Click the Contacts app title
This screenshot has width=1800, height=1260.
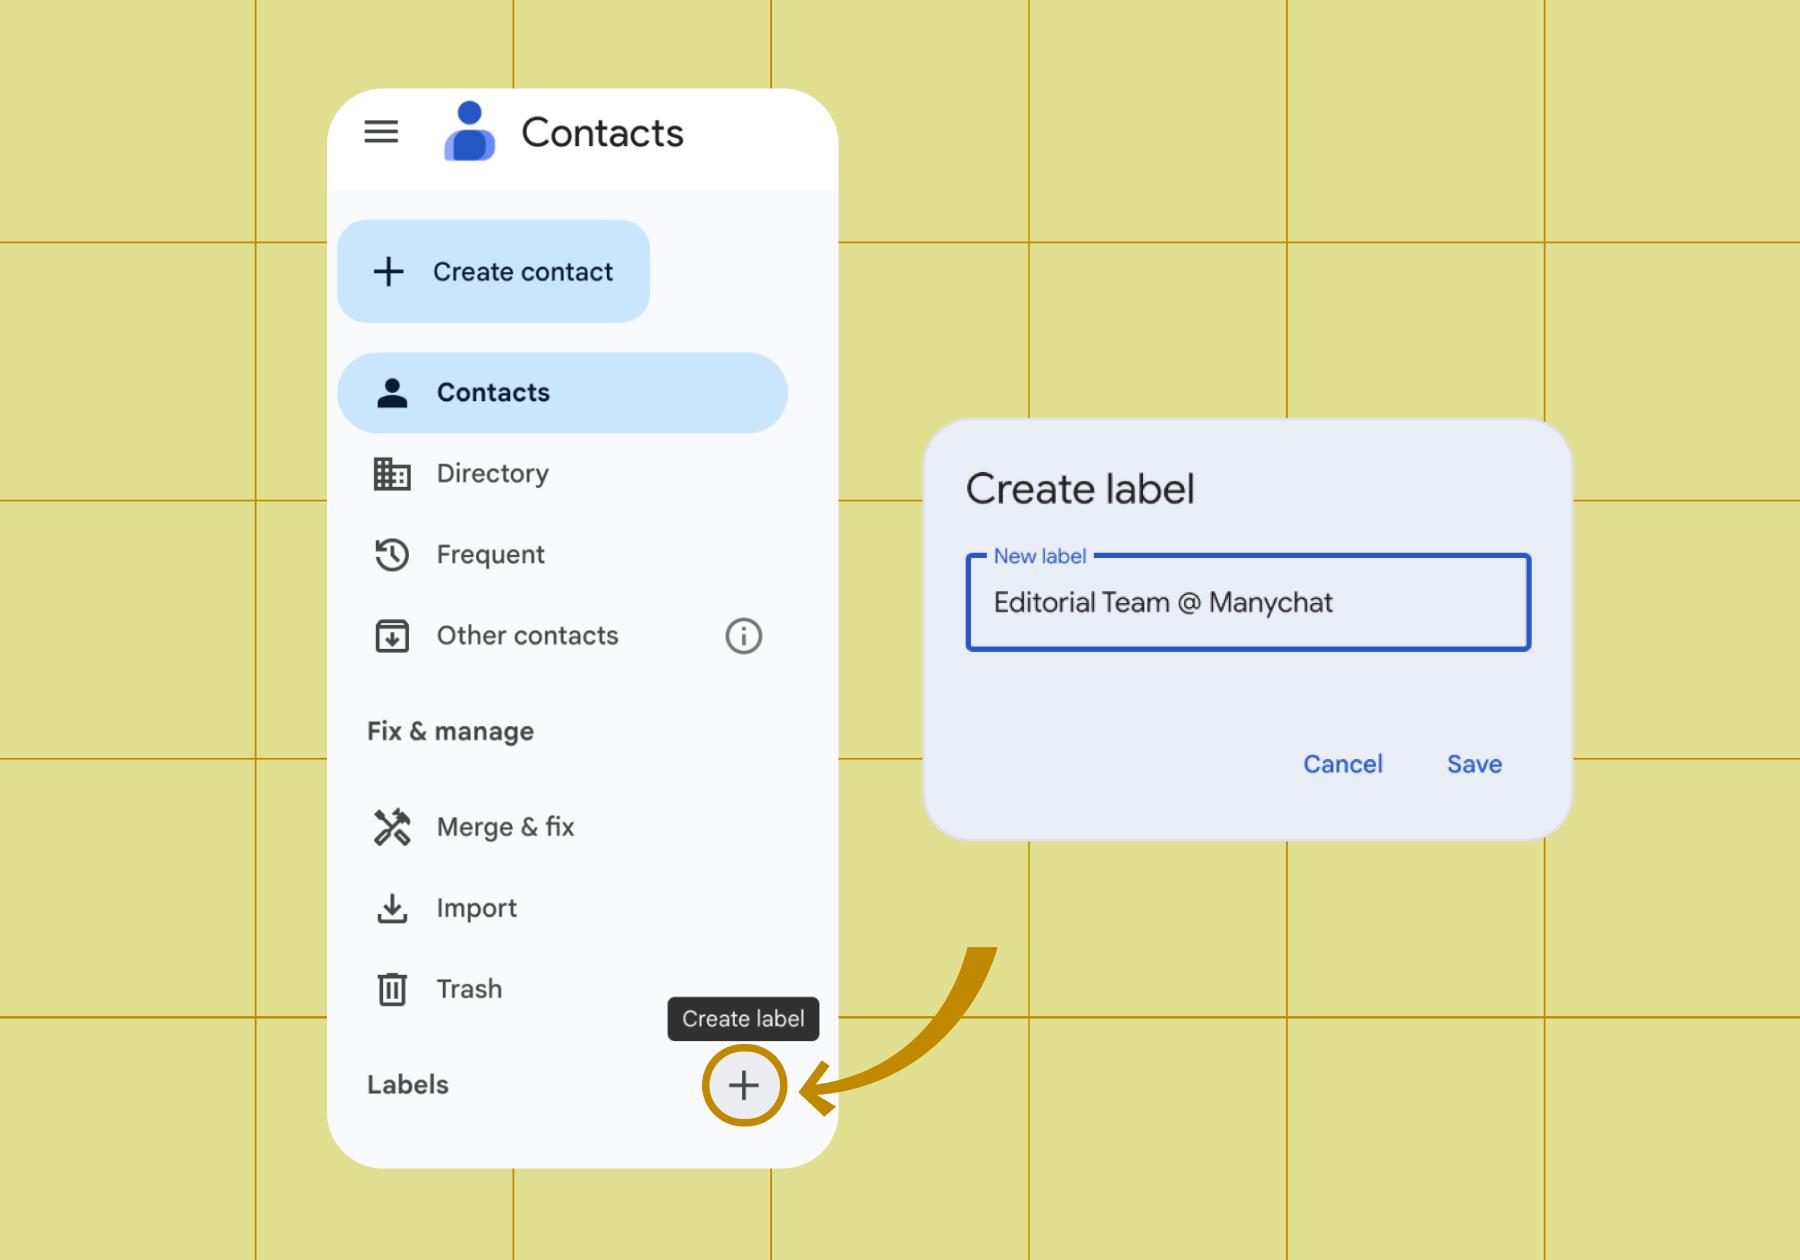pyautogui.click(x=602, y=133)
